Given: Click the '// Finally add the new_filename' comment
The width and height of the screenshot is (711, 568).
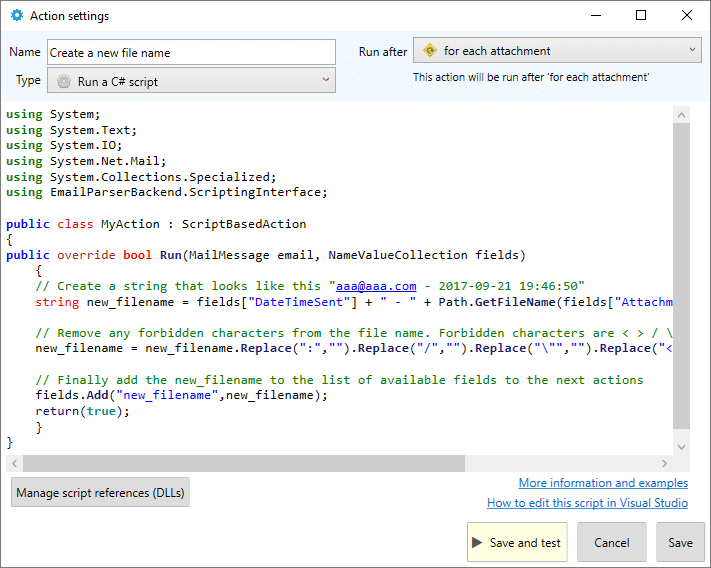Looking at the screenshot, I should pos(339,380).
